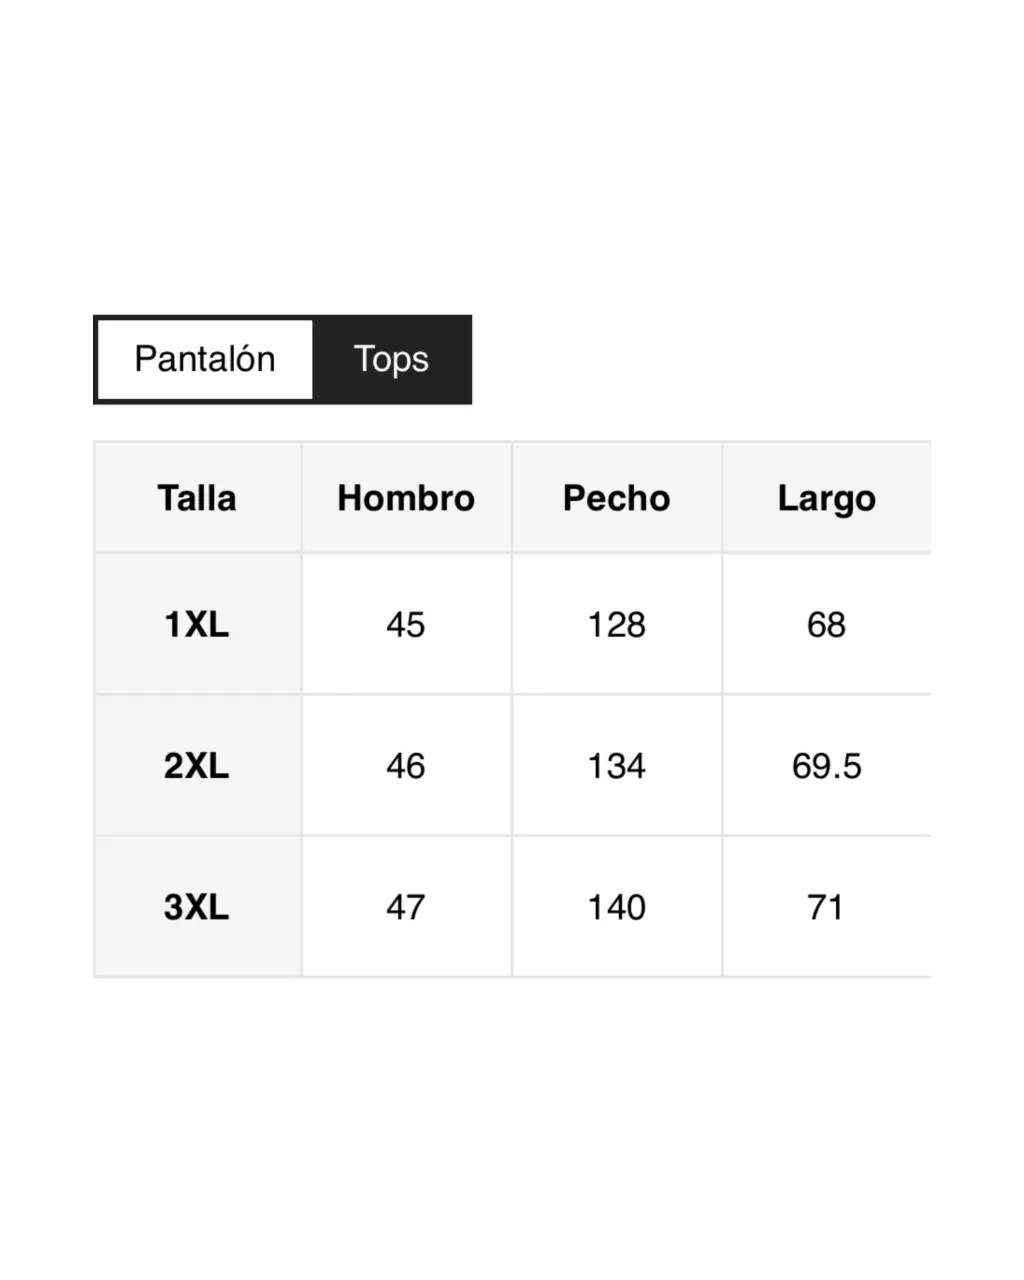Select the 2XL size row label

[x=197, y=766]
